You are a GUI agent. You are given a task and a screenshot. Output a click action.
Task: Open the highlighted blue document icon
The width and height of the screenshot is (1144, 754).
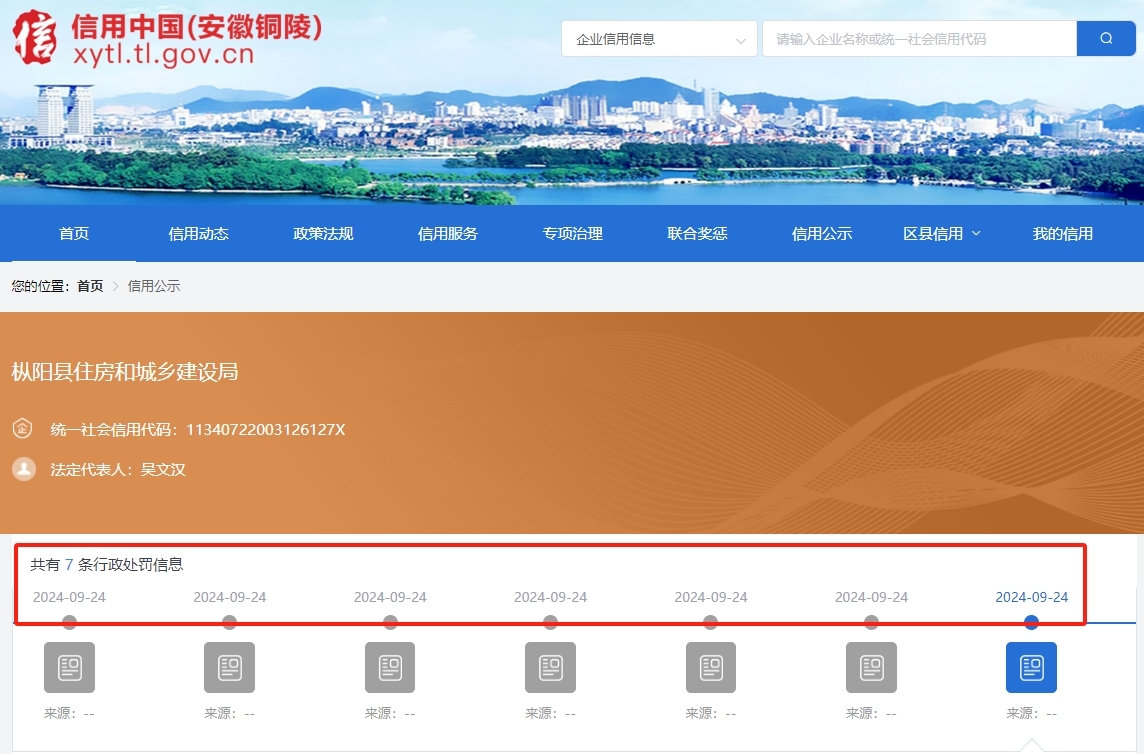point(1031,667)
